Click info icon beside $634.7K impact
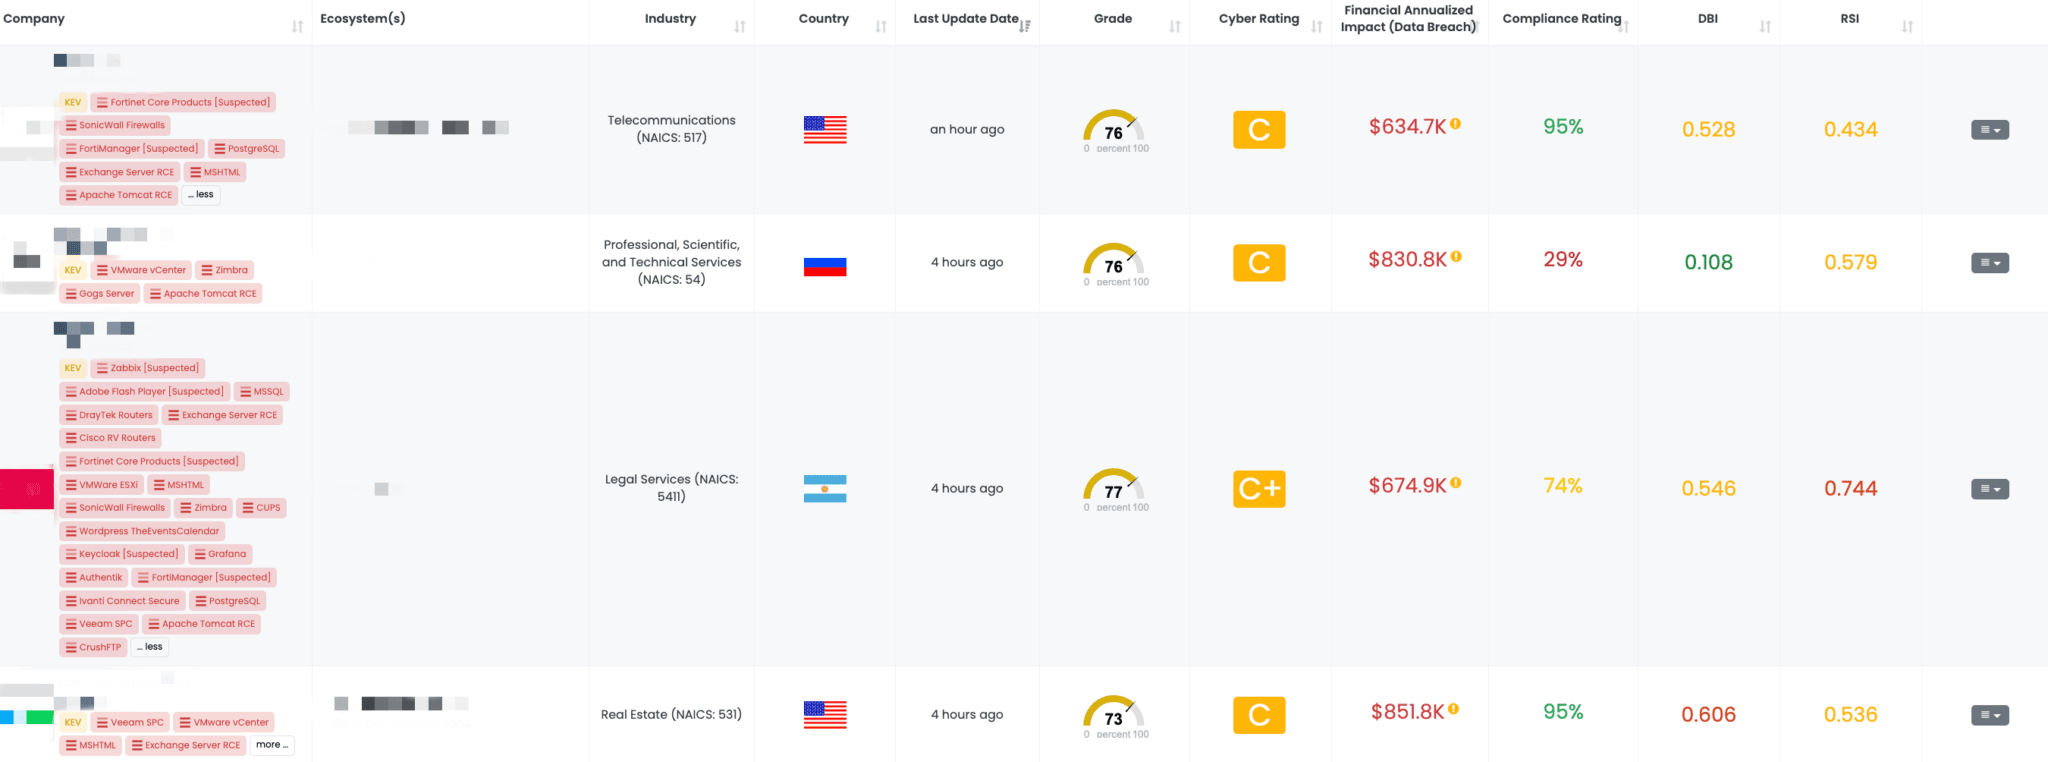Viewport: 2048px width, 762px height. click(x=1456, y=124)
